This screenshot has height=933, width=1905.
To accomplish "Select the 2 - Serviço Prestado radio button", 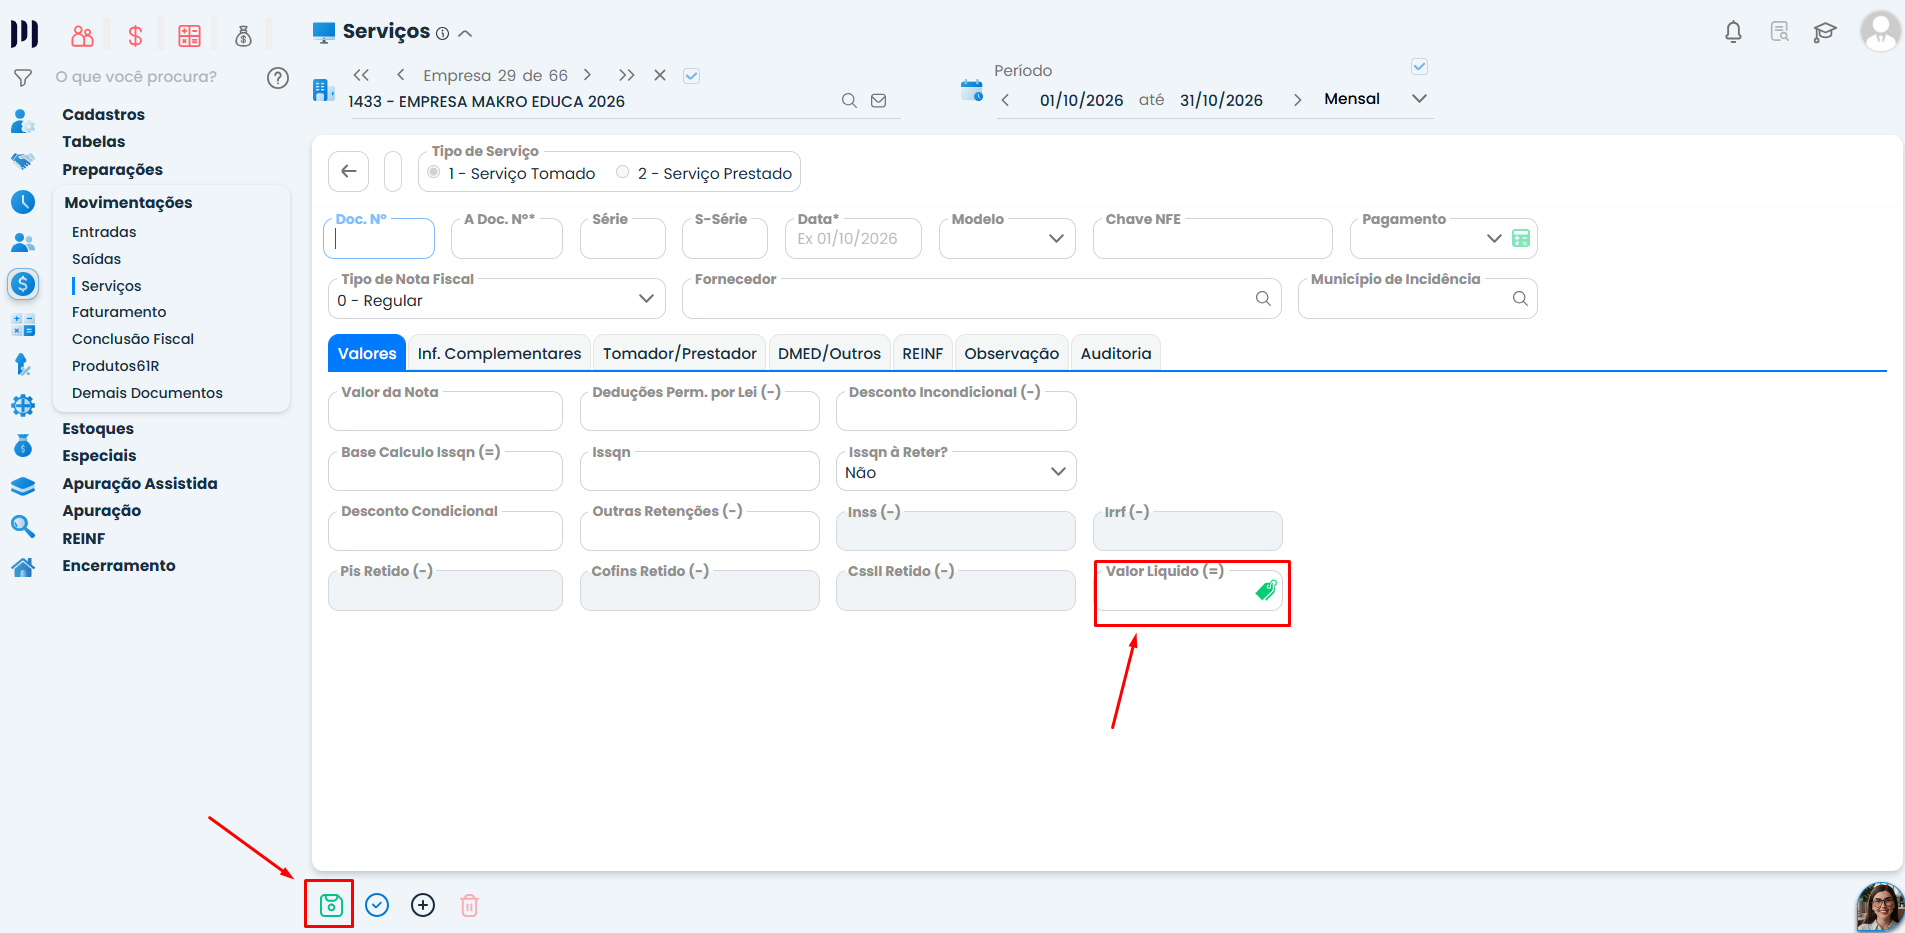I will point(623,172).
